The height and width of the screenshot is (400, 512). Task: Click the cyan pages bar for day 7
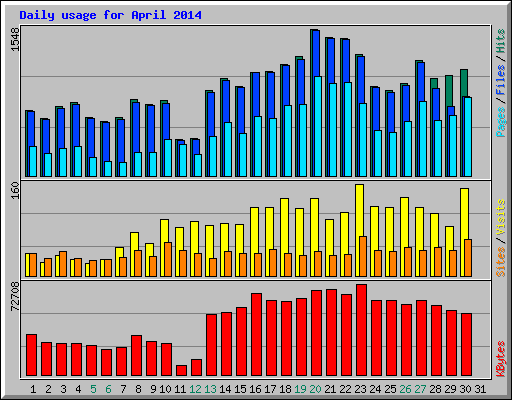click(123, 169)
